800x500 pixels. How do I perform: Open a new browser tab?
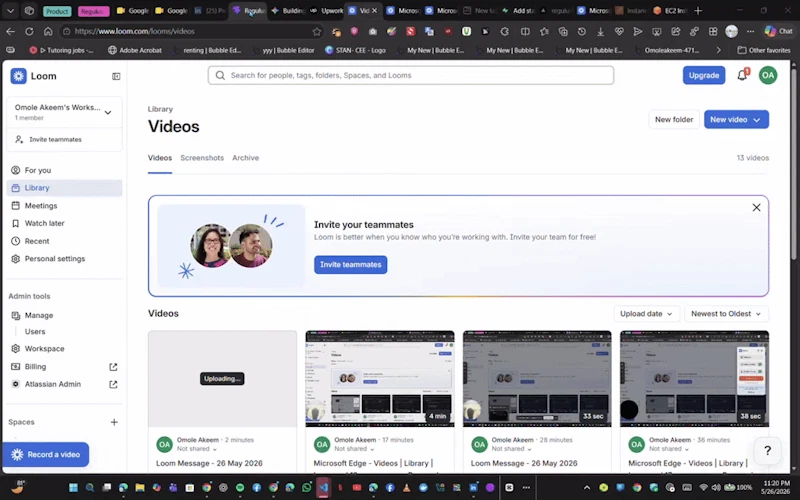point(698,10)
